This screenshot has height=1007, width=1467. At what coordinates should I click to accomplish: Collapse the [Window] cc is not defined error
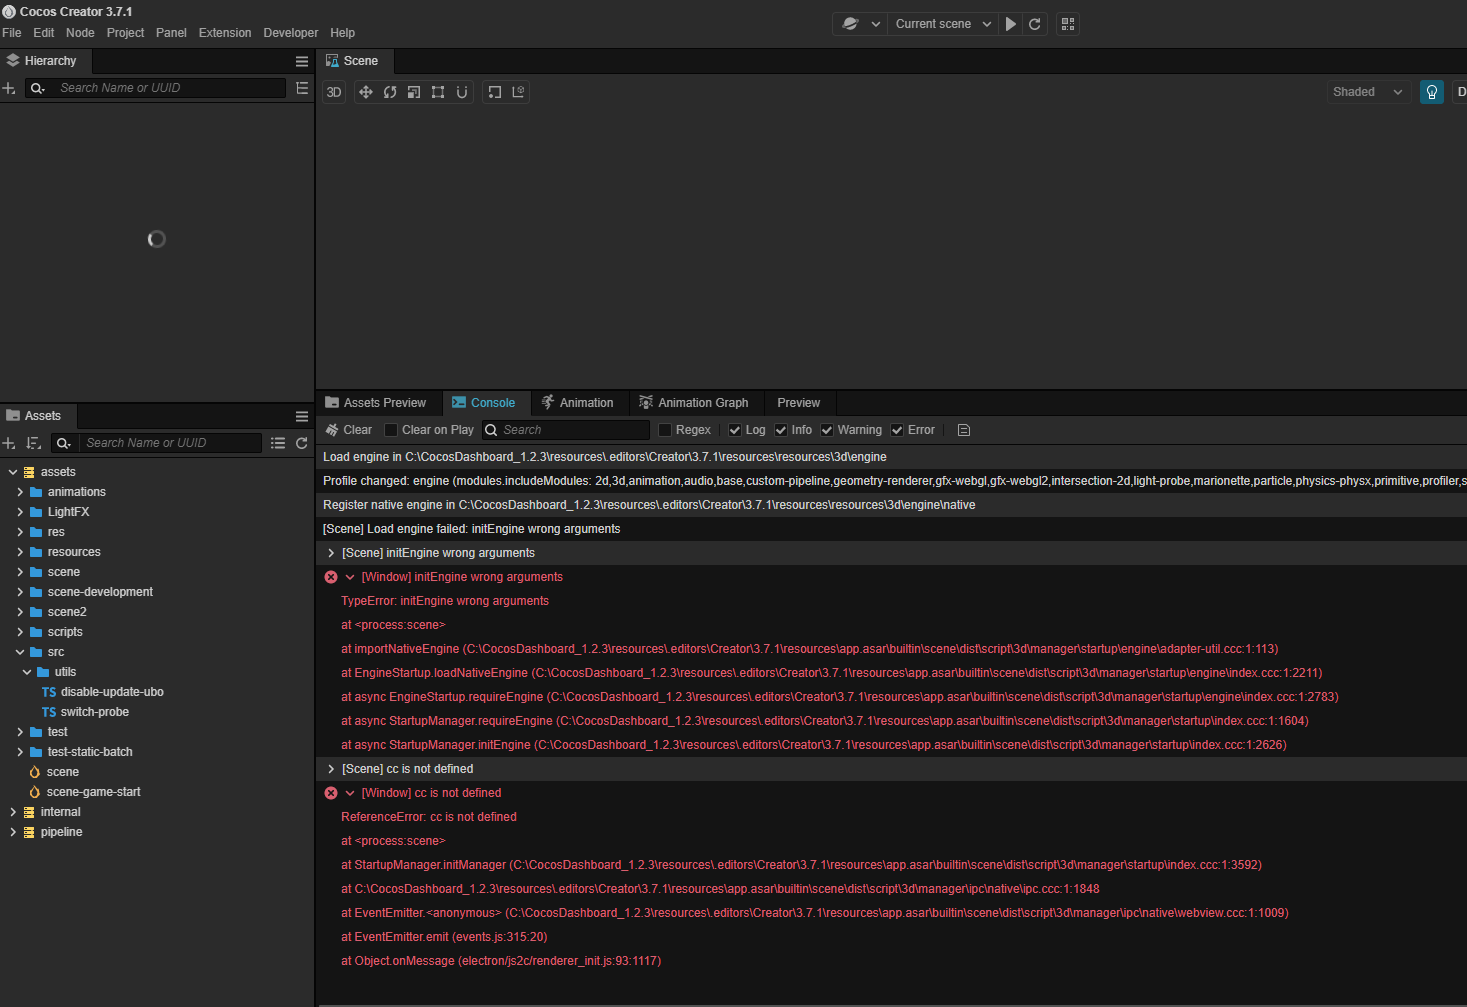[x=350, y=793]
